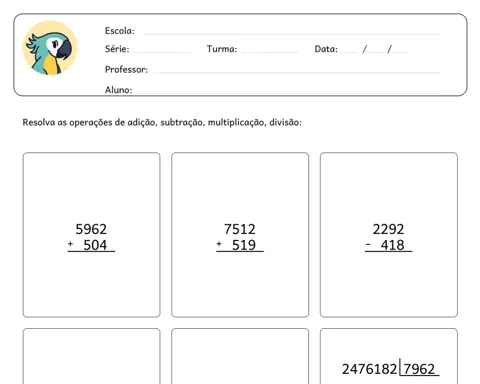This screenshot has width=480, height=384.
Task: Select the Data day blank
Action: tap(350, 51)
